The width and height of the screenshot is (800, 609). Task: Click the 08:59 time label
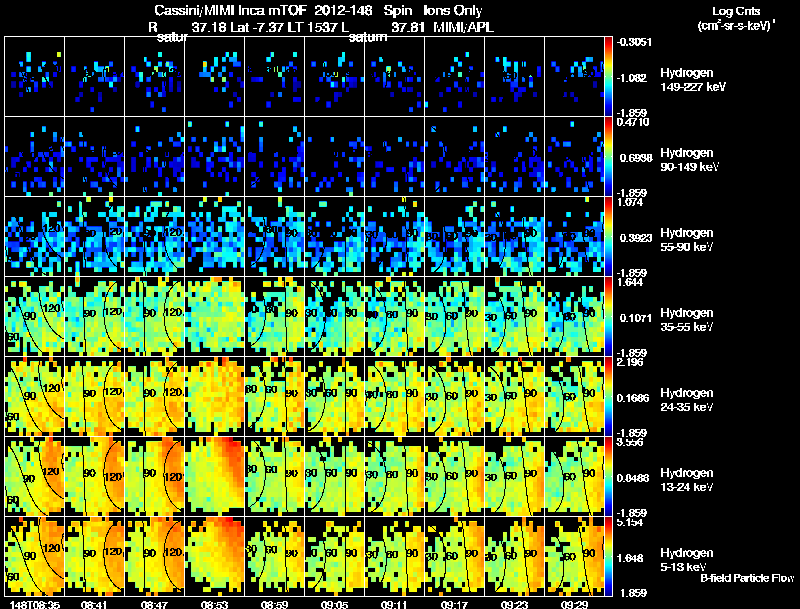click(x=274, y=604)
